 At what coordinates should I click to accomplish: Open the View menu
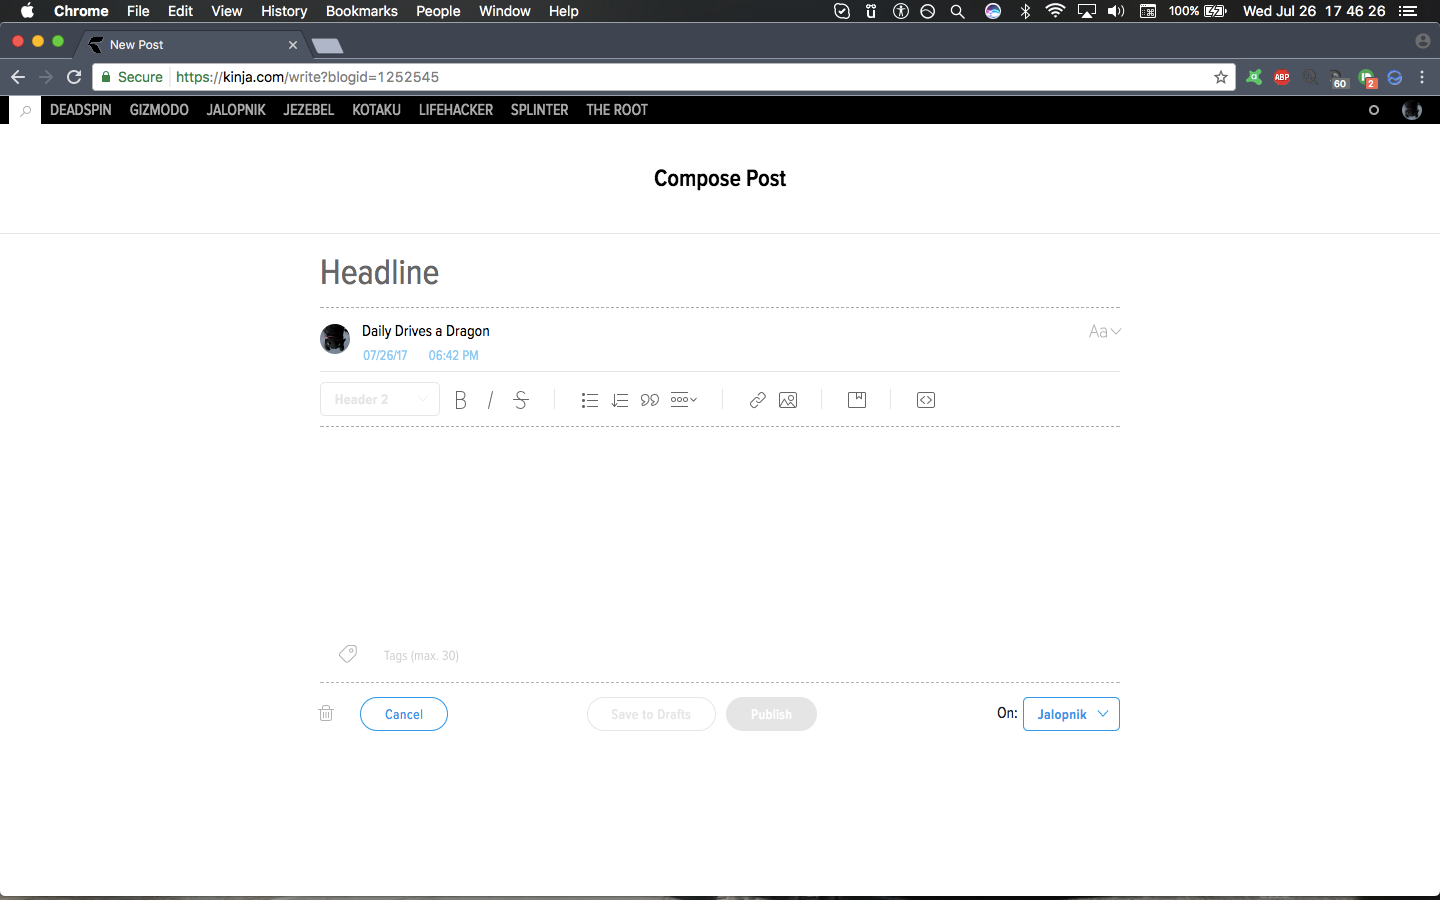click(226, 11)
